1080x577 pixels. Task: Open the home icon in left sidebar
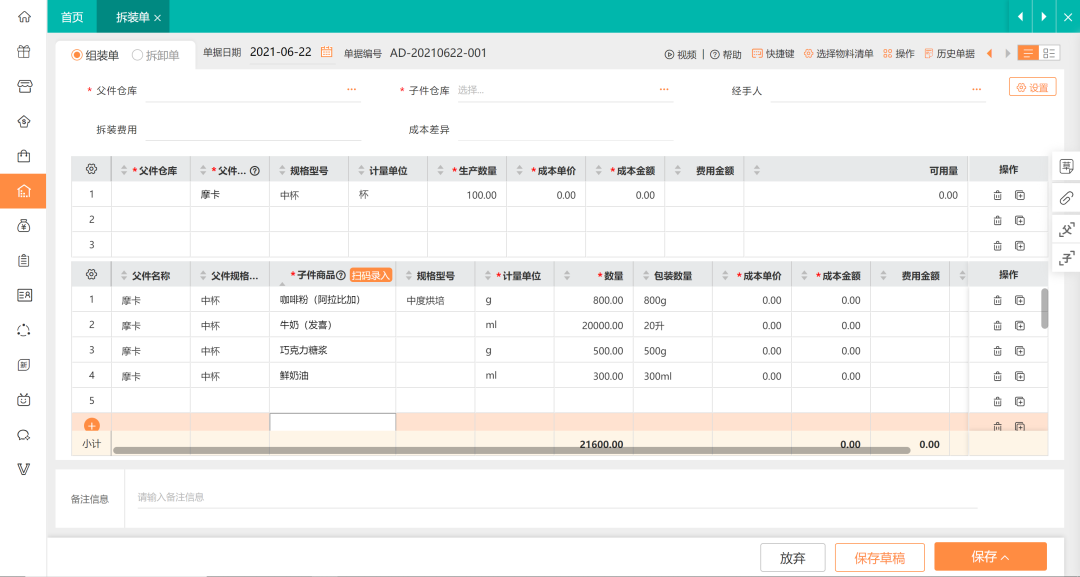[x=24, y=17]
